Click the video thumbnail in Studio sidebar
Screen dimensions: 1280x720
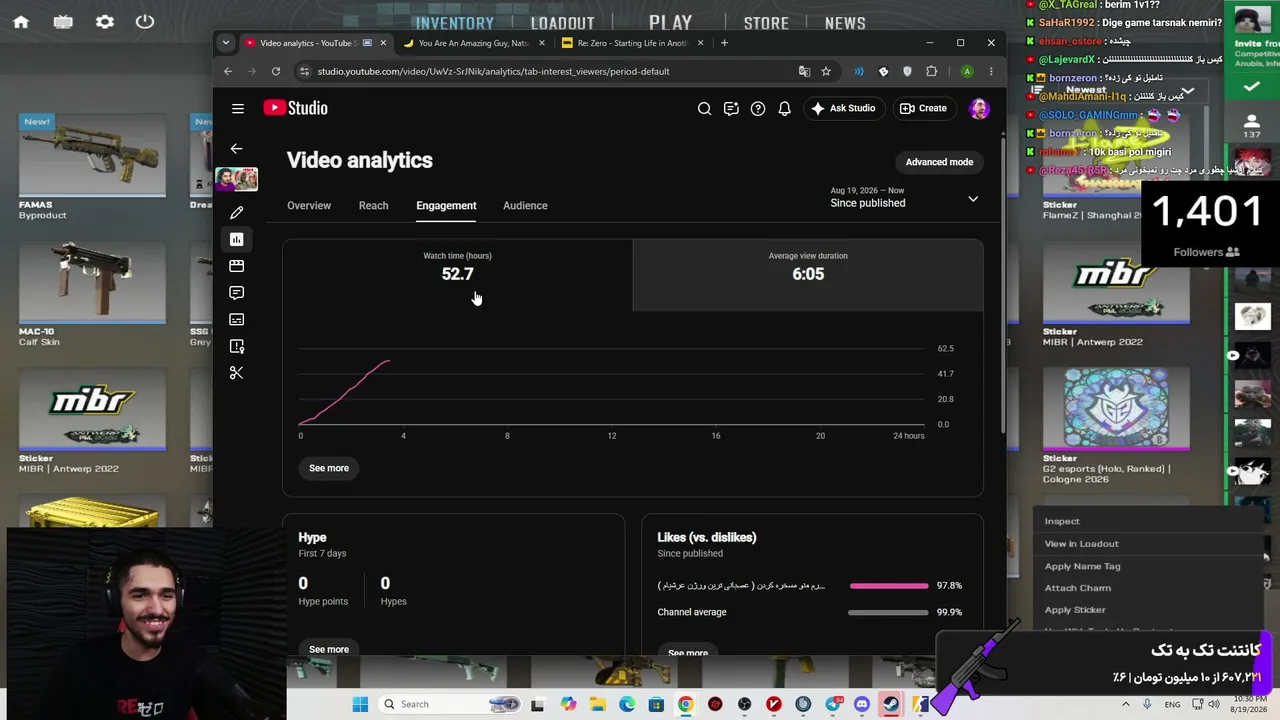(x=236, y=179)
